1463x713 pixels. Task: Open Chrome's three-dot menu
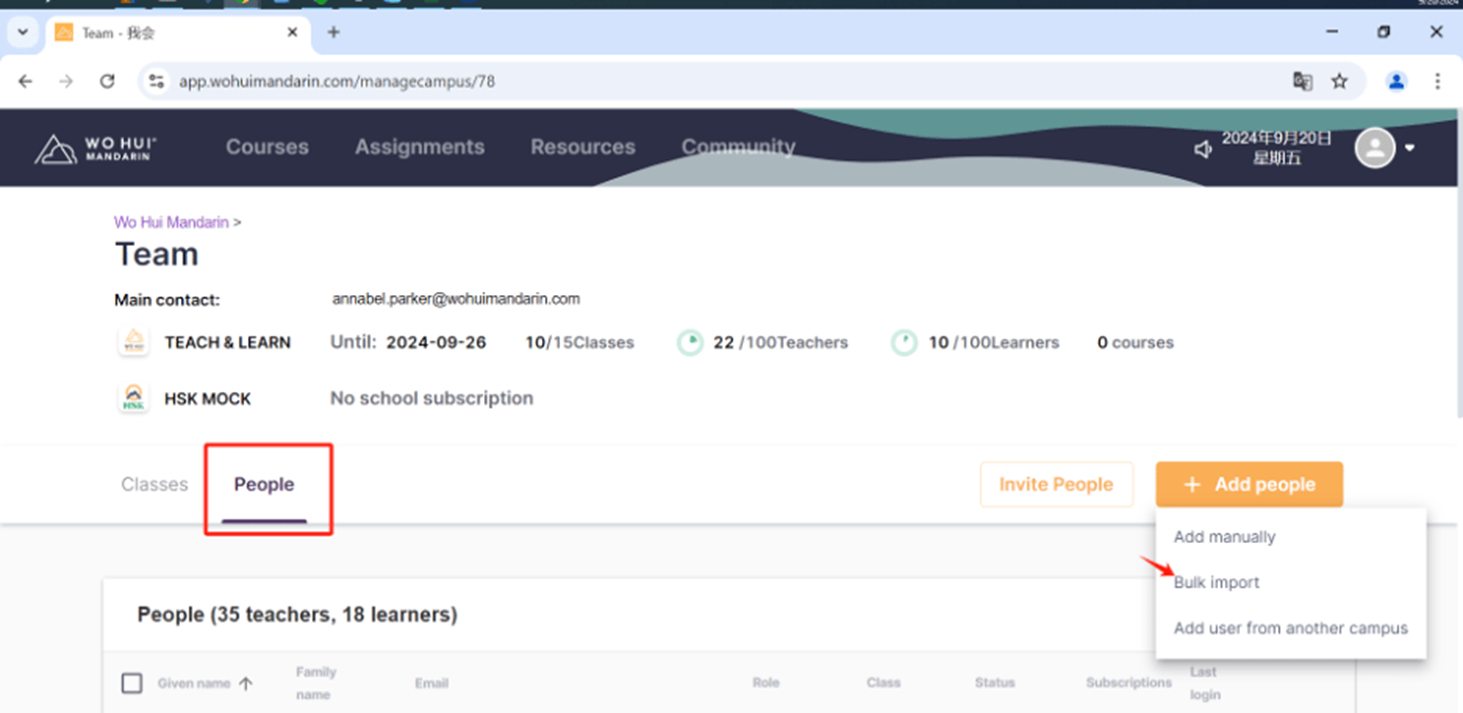[1437, 82]
